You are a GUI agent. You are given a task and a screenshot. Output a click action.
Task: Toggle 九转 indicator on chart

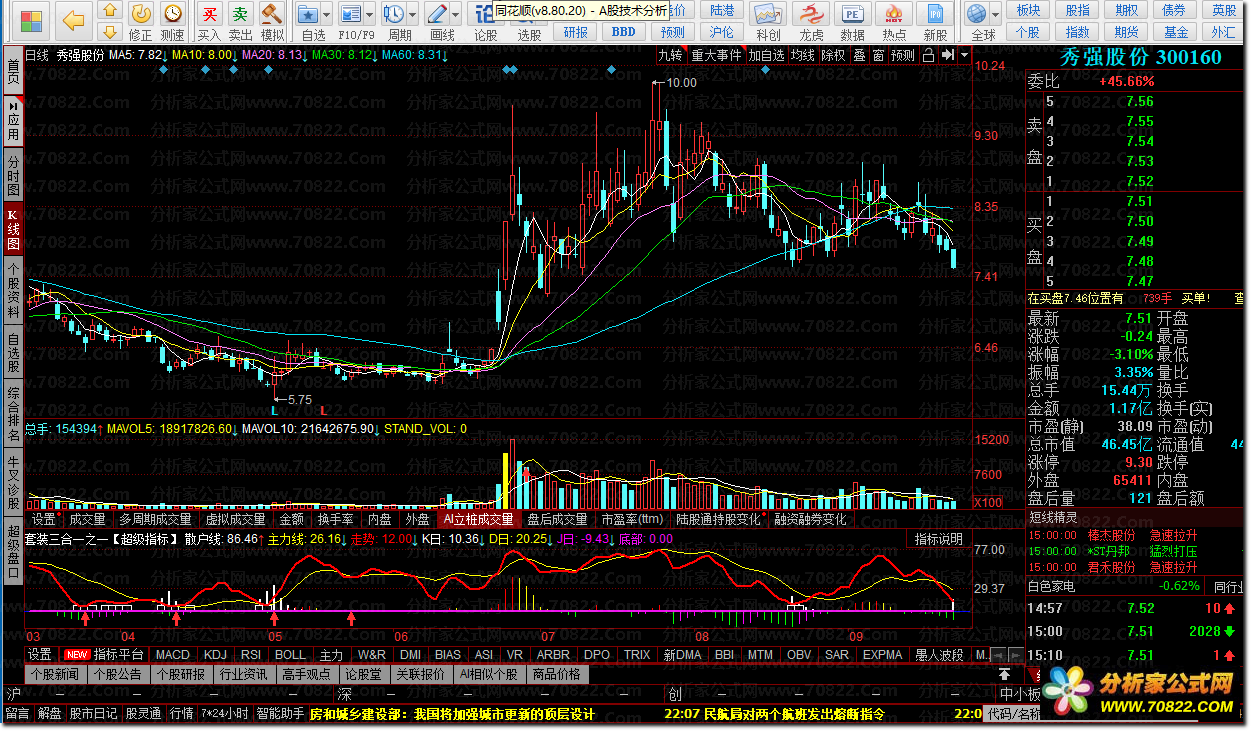670,55
